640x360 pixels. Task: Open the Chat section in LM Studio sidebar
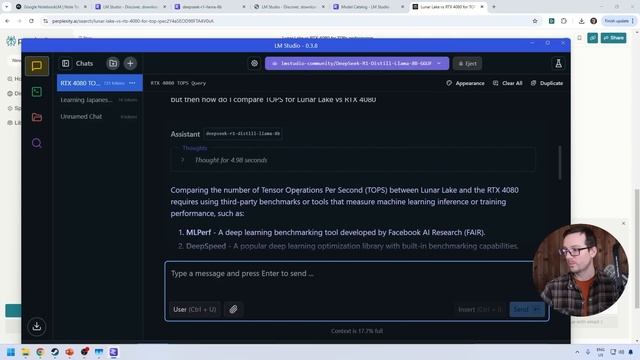point(37,66)
